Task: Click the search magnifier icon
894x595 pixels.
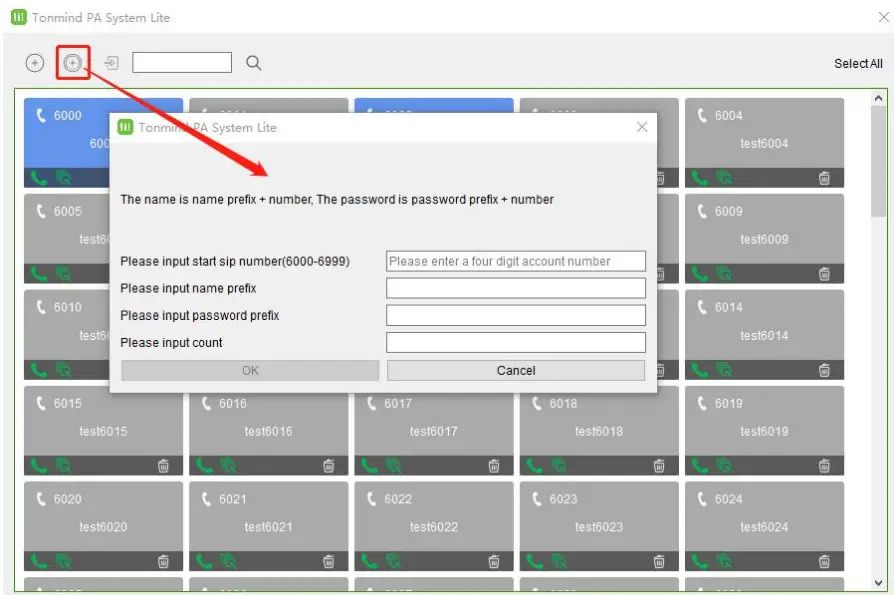Action: click(x=253, y=62)
